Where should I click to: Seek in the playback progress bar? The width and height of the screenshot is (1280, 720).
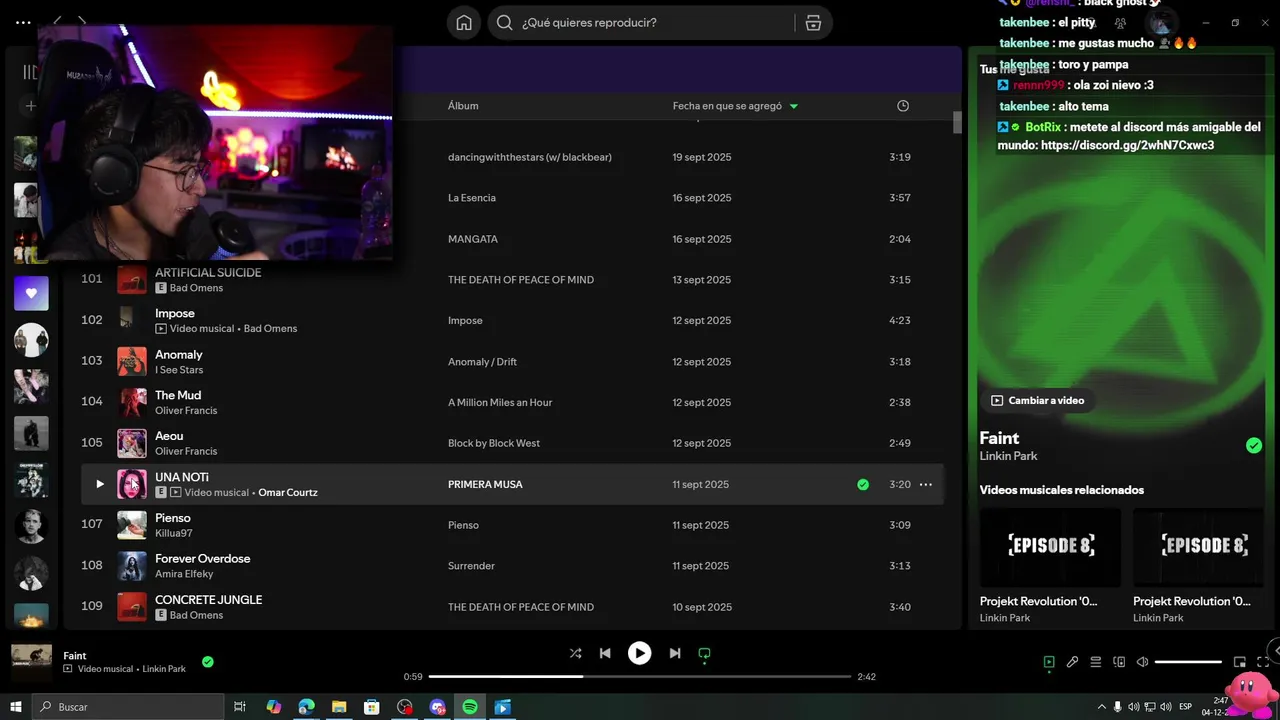click(x=640, y=677)
